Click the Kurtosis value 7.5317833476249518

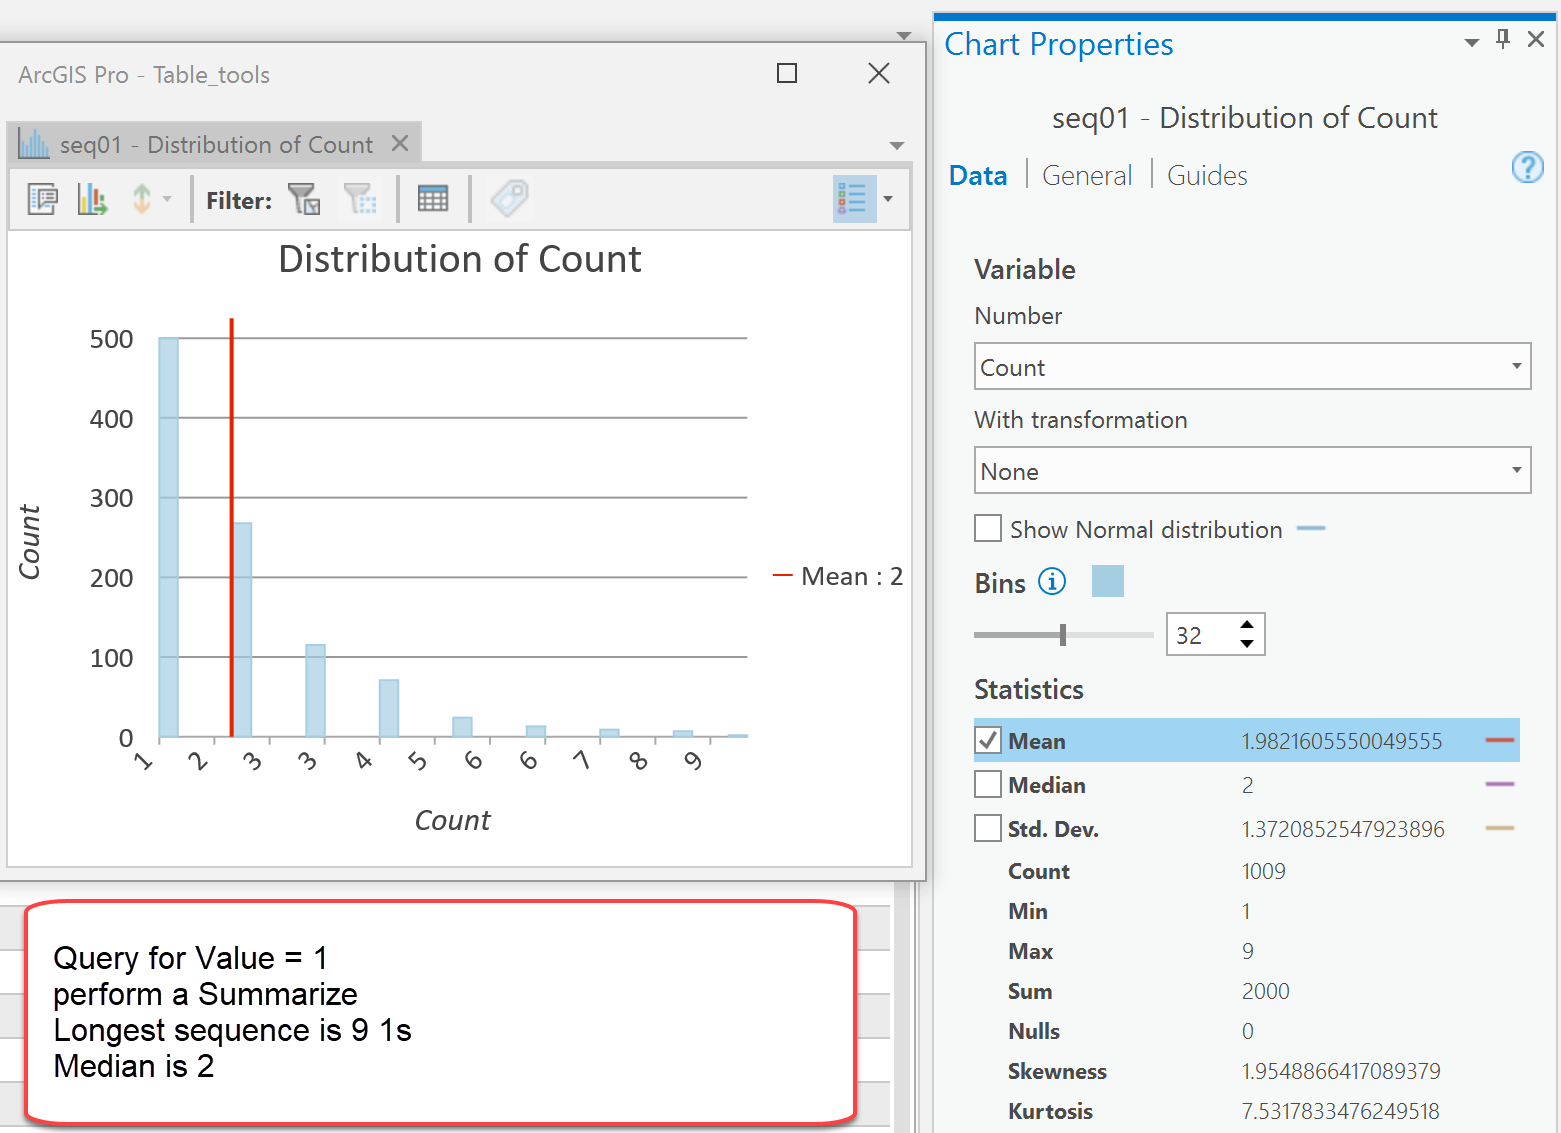(x=1340, y=1111)
